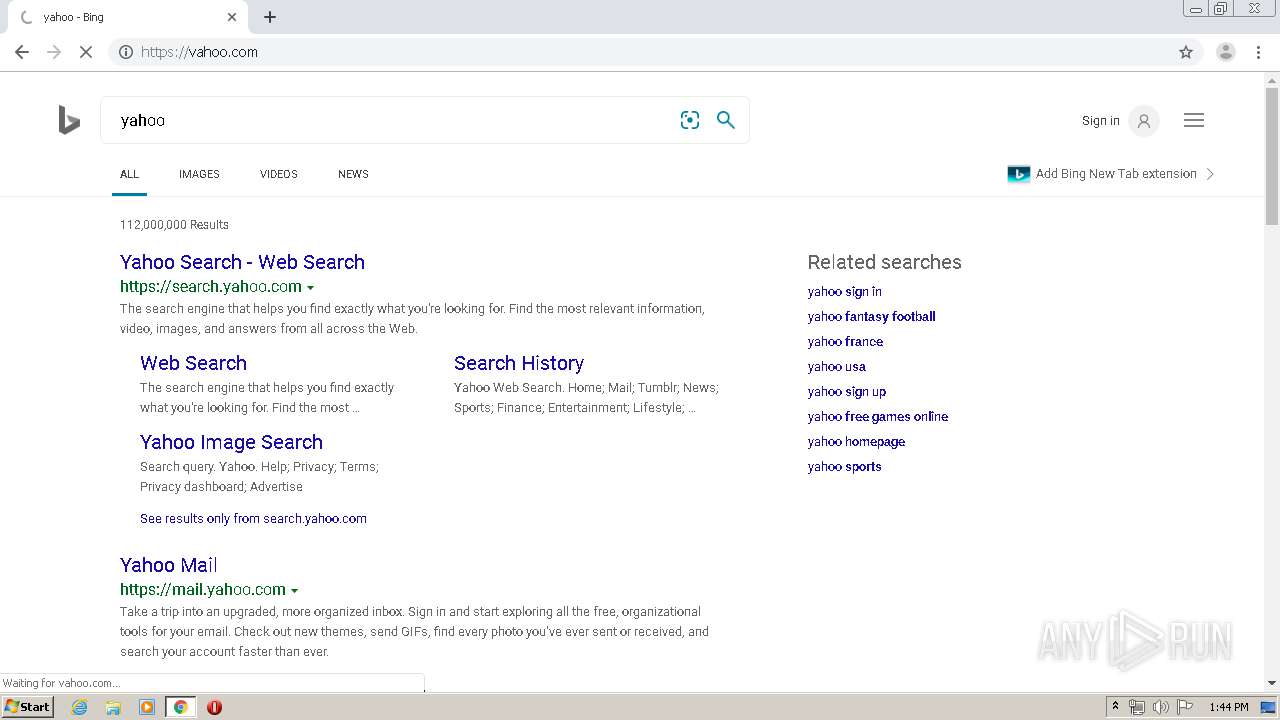Select related search yahoo homepage
The image size is (1280, 720).
(856, 442)
